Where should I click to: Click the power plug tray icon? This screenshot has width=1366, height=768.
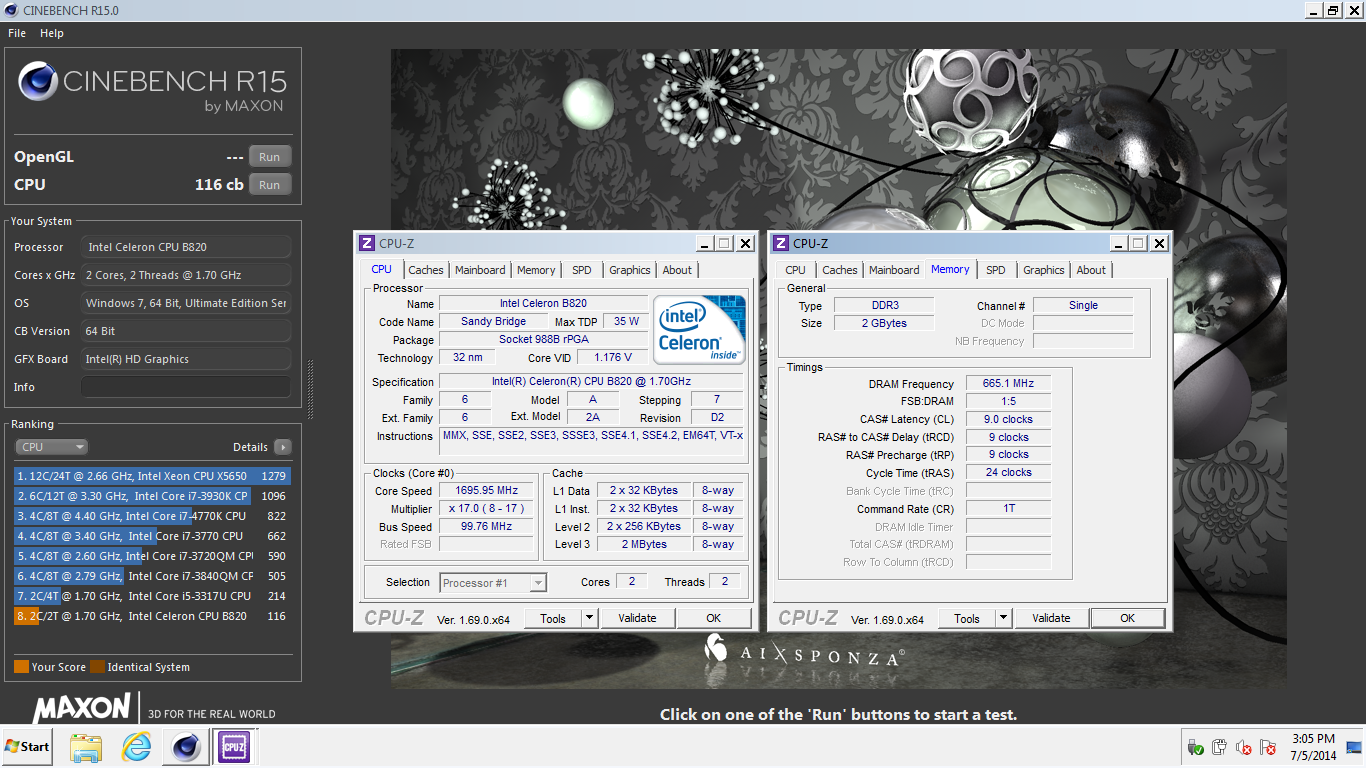(1219, 747)
